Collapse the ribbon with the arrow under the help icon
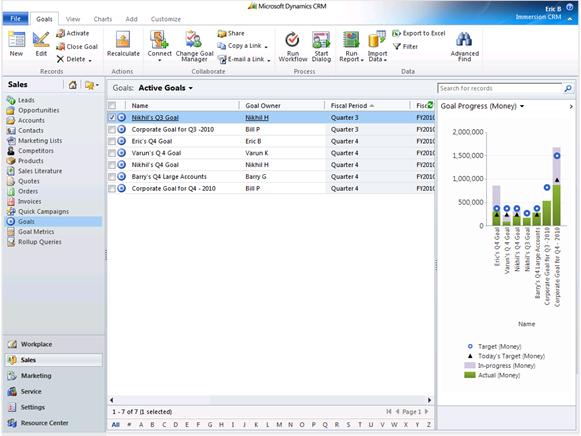The width and height of the screenshot is (581, 436). (570, 19)
